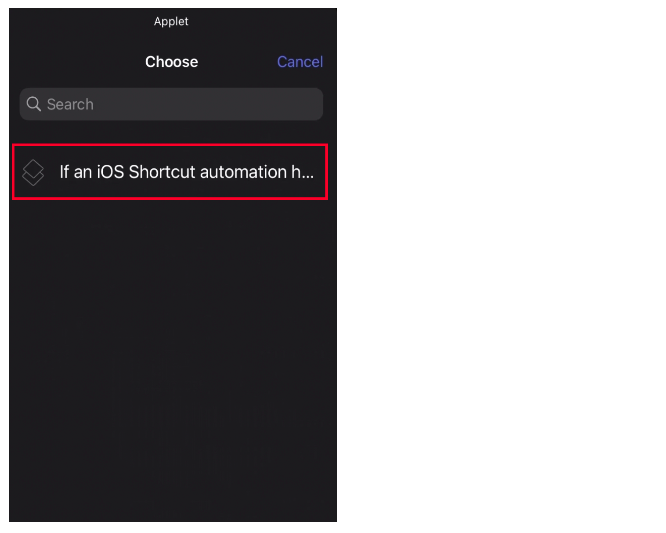Viewport: 666px width, 533px height.
Task: Click the stacked diamonds applet icon
Action: [x=33, y=172]
